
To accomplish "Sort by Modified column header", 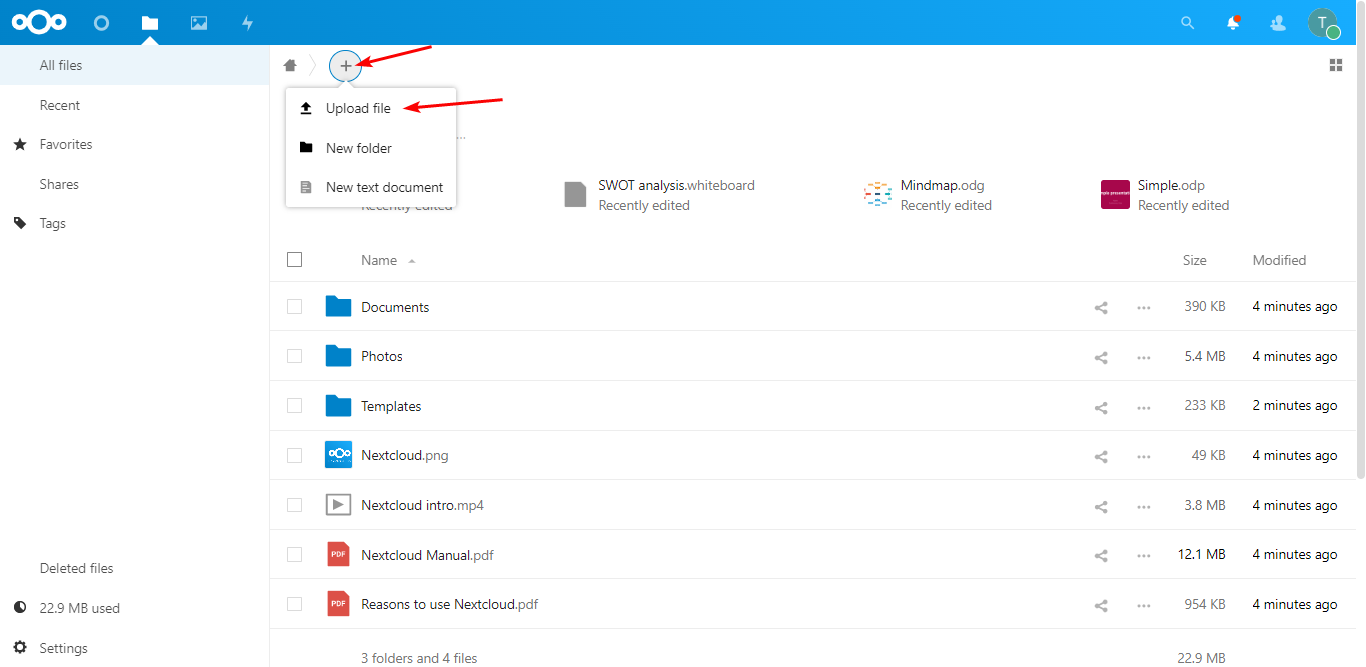I will point(1279,260).
